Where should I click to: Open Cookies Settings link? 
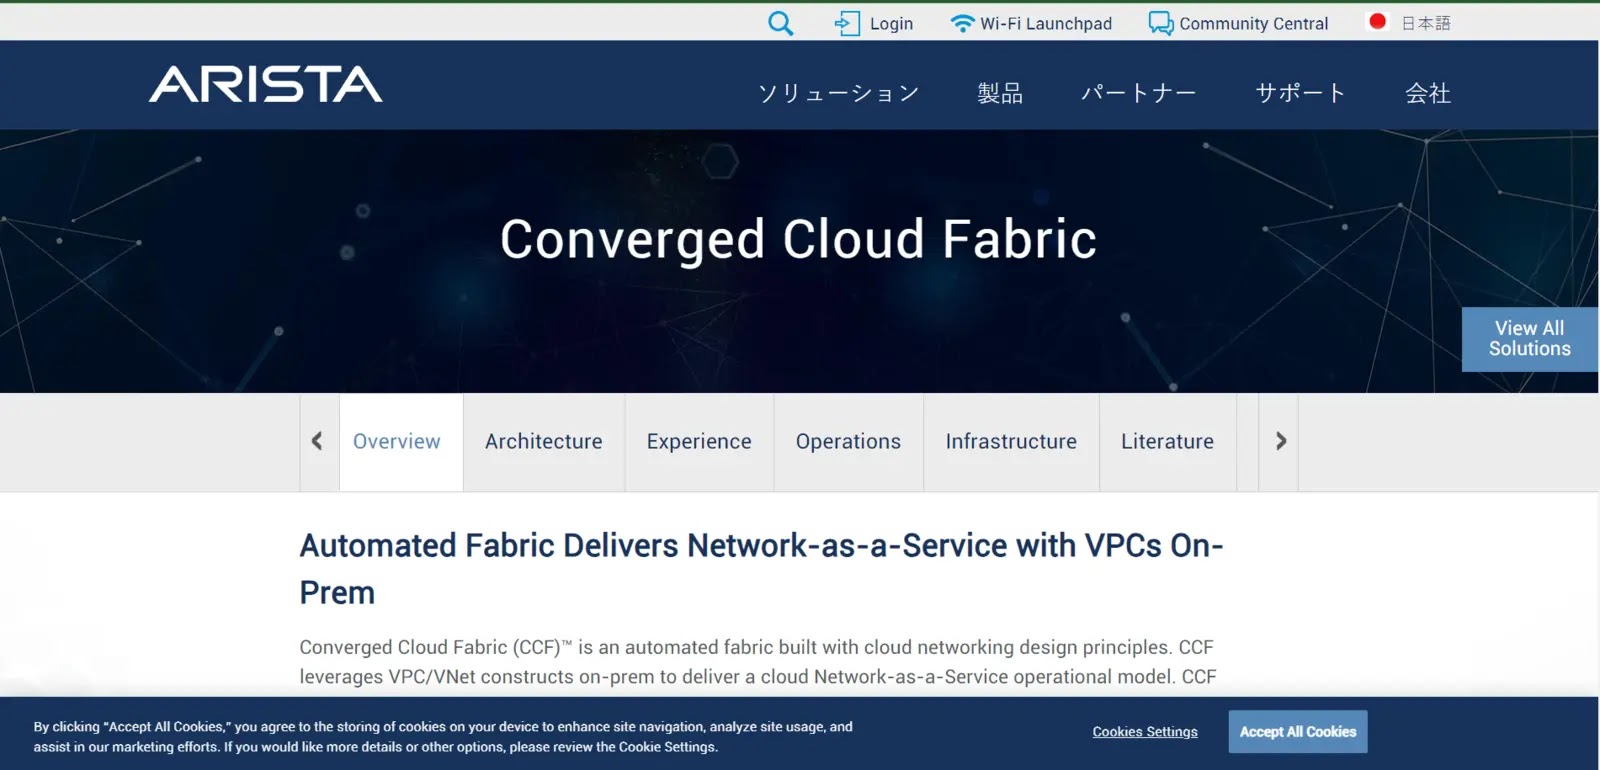pos(1145,732)
